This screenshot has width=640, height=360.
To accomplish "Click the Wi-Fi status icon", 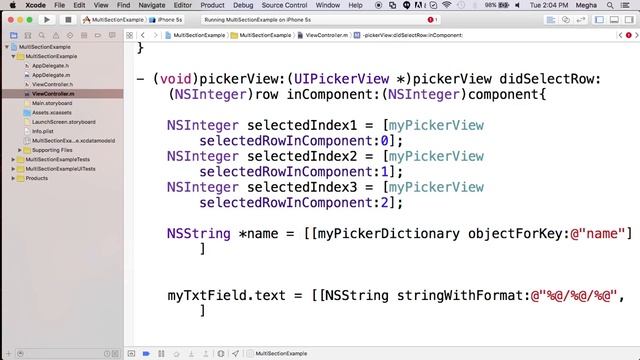I will 447,5.
